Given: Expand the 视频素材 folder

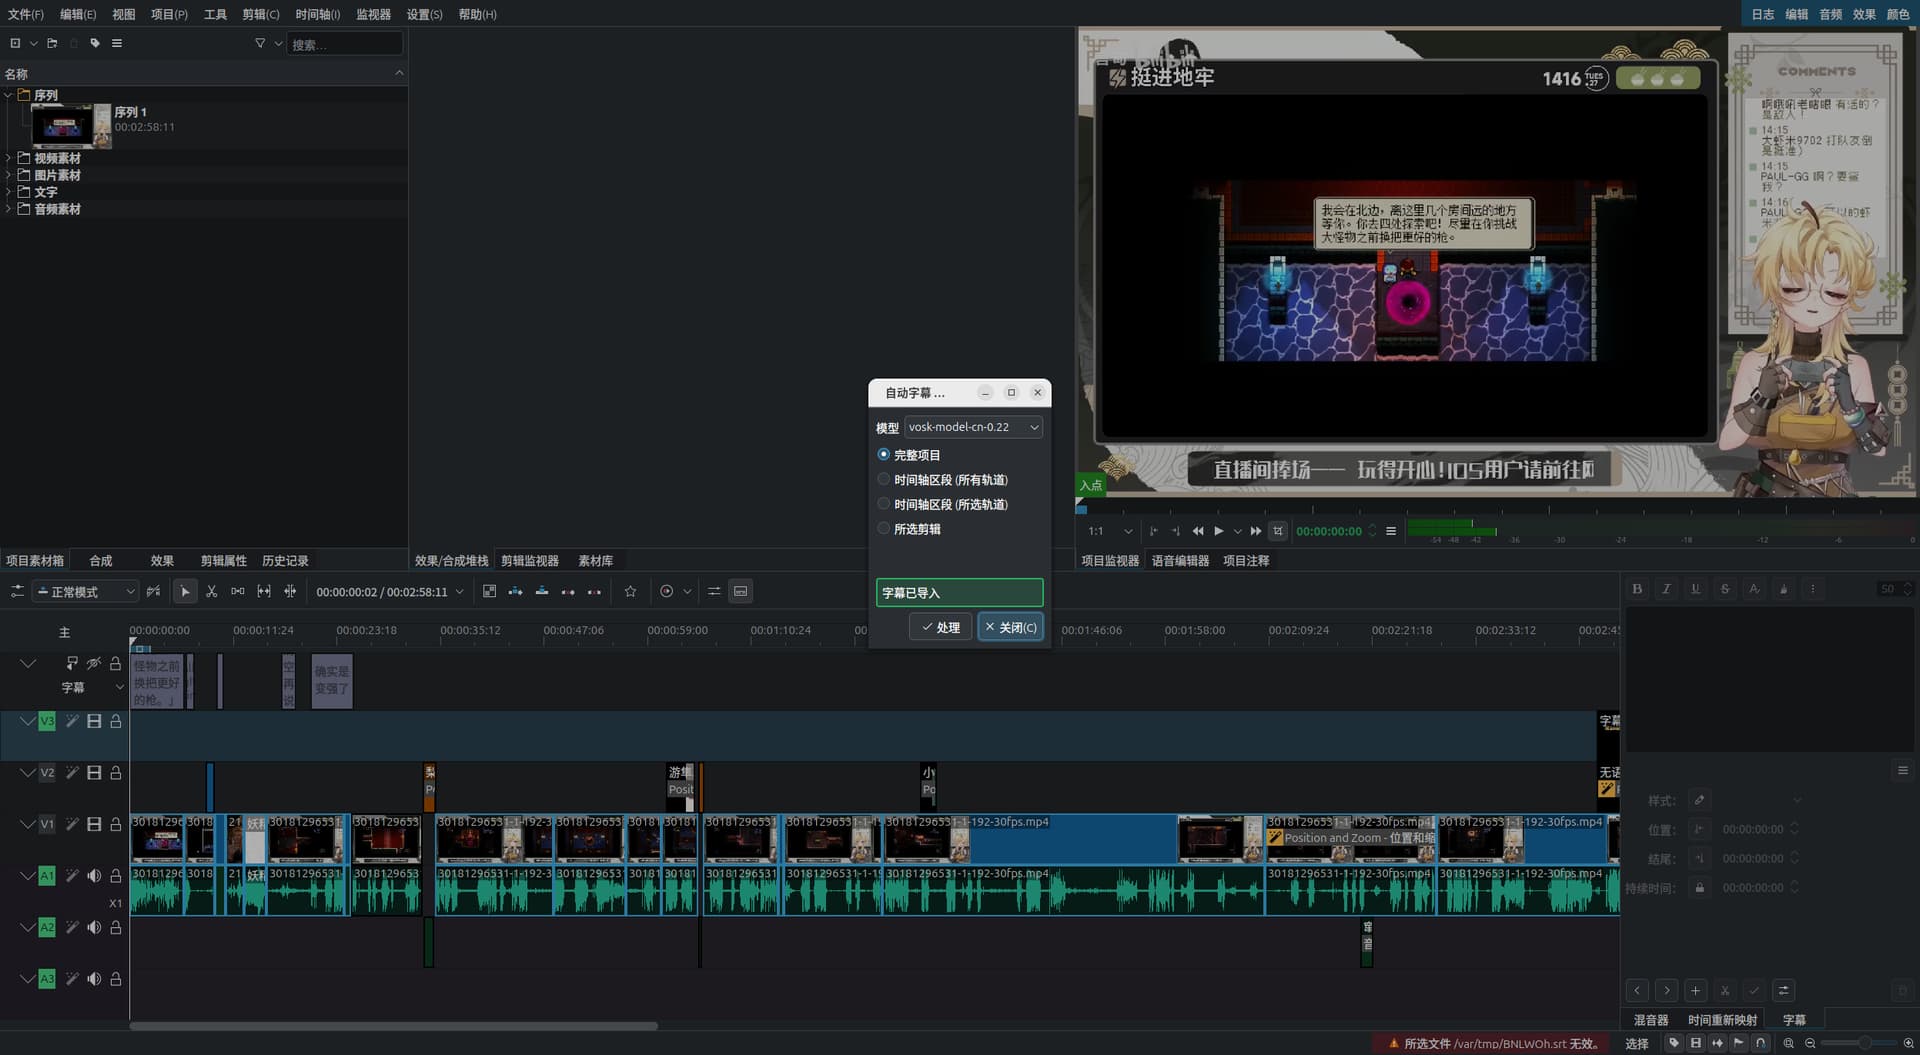Looking at the screenshot, I should click(9, 158).
